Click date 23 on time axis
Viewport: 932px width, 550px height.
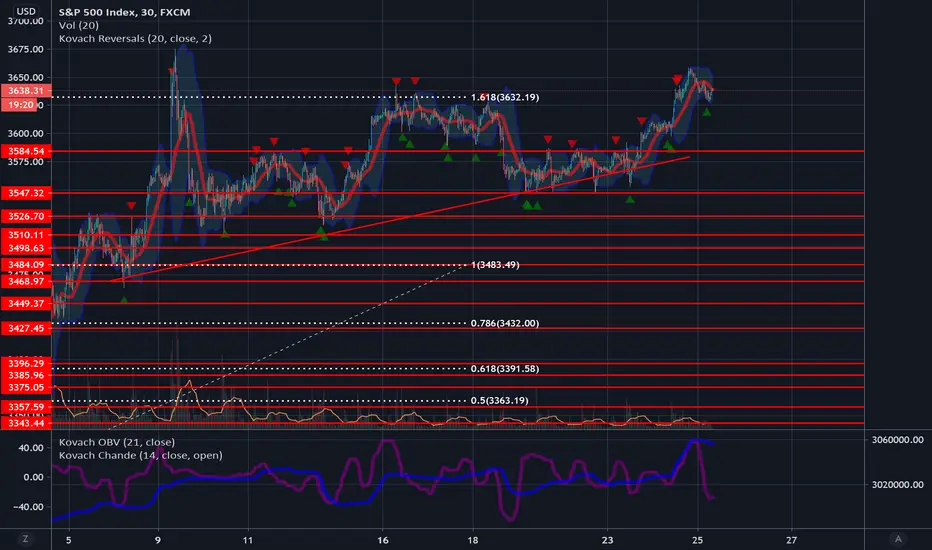pos(607,540)
